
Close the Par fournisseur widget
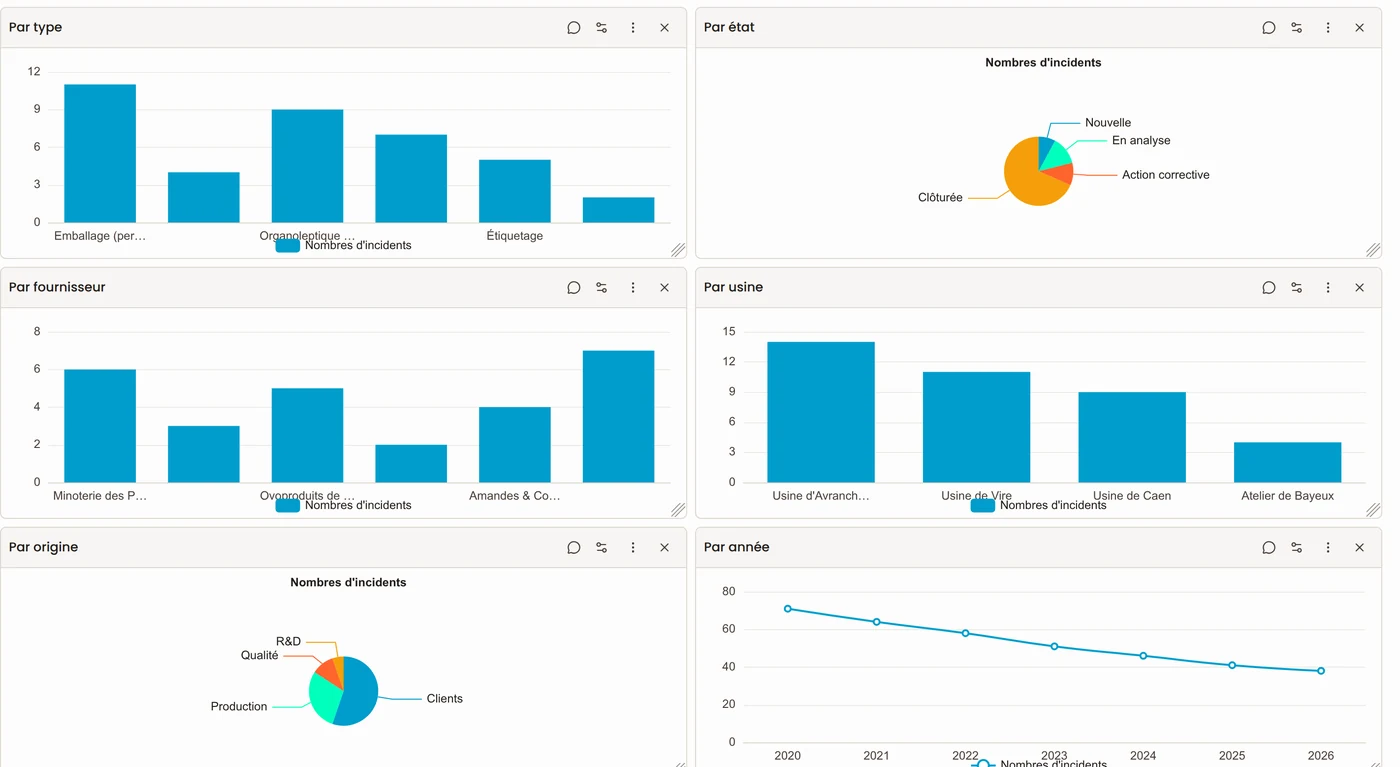(x=664, y=288)
